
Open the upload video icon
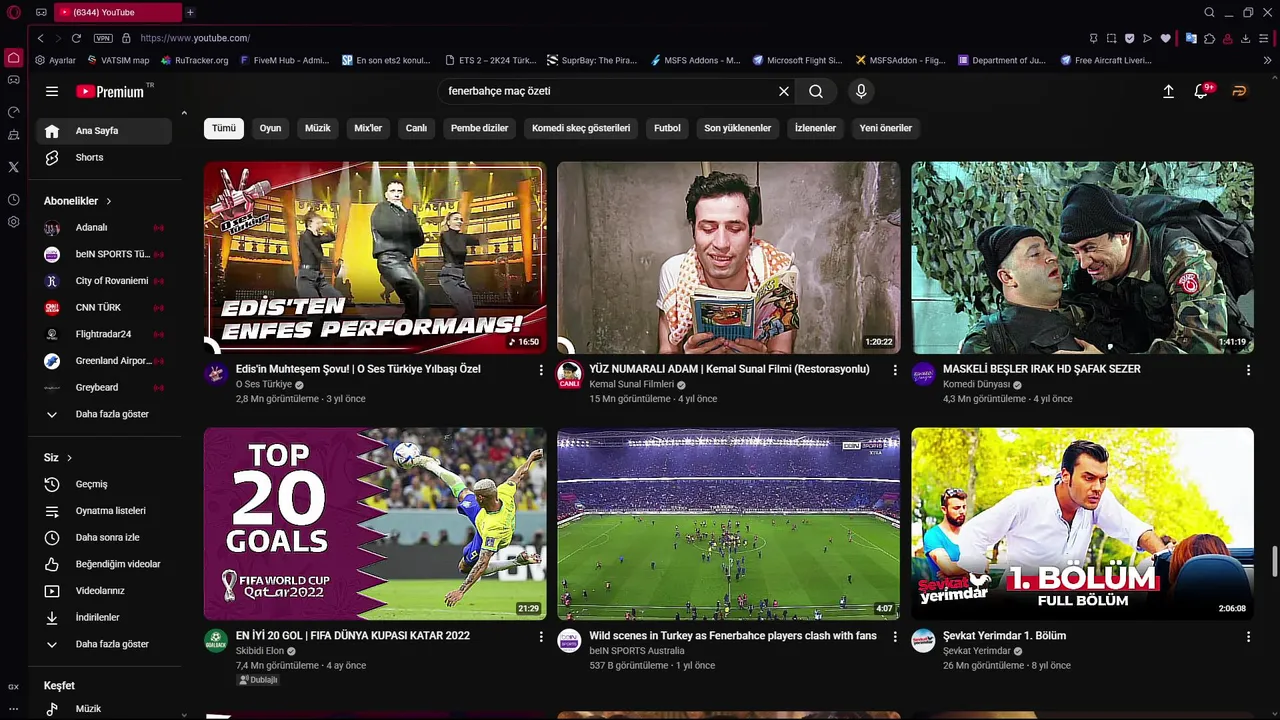[1168, 91]
